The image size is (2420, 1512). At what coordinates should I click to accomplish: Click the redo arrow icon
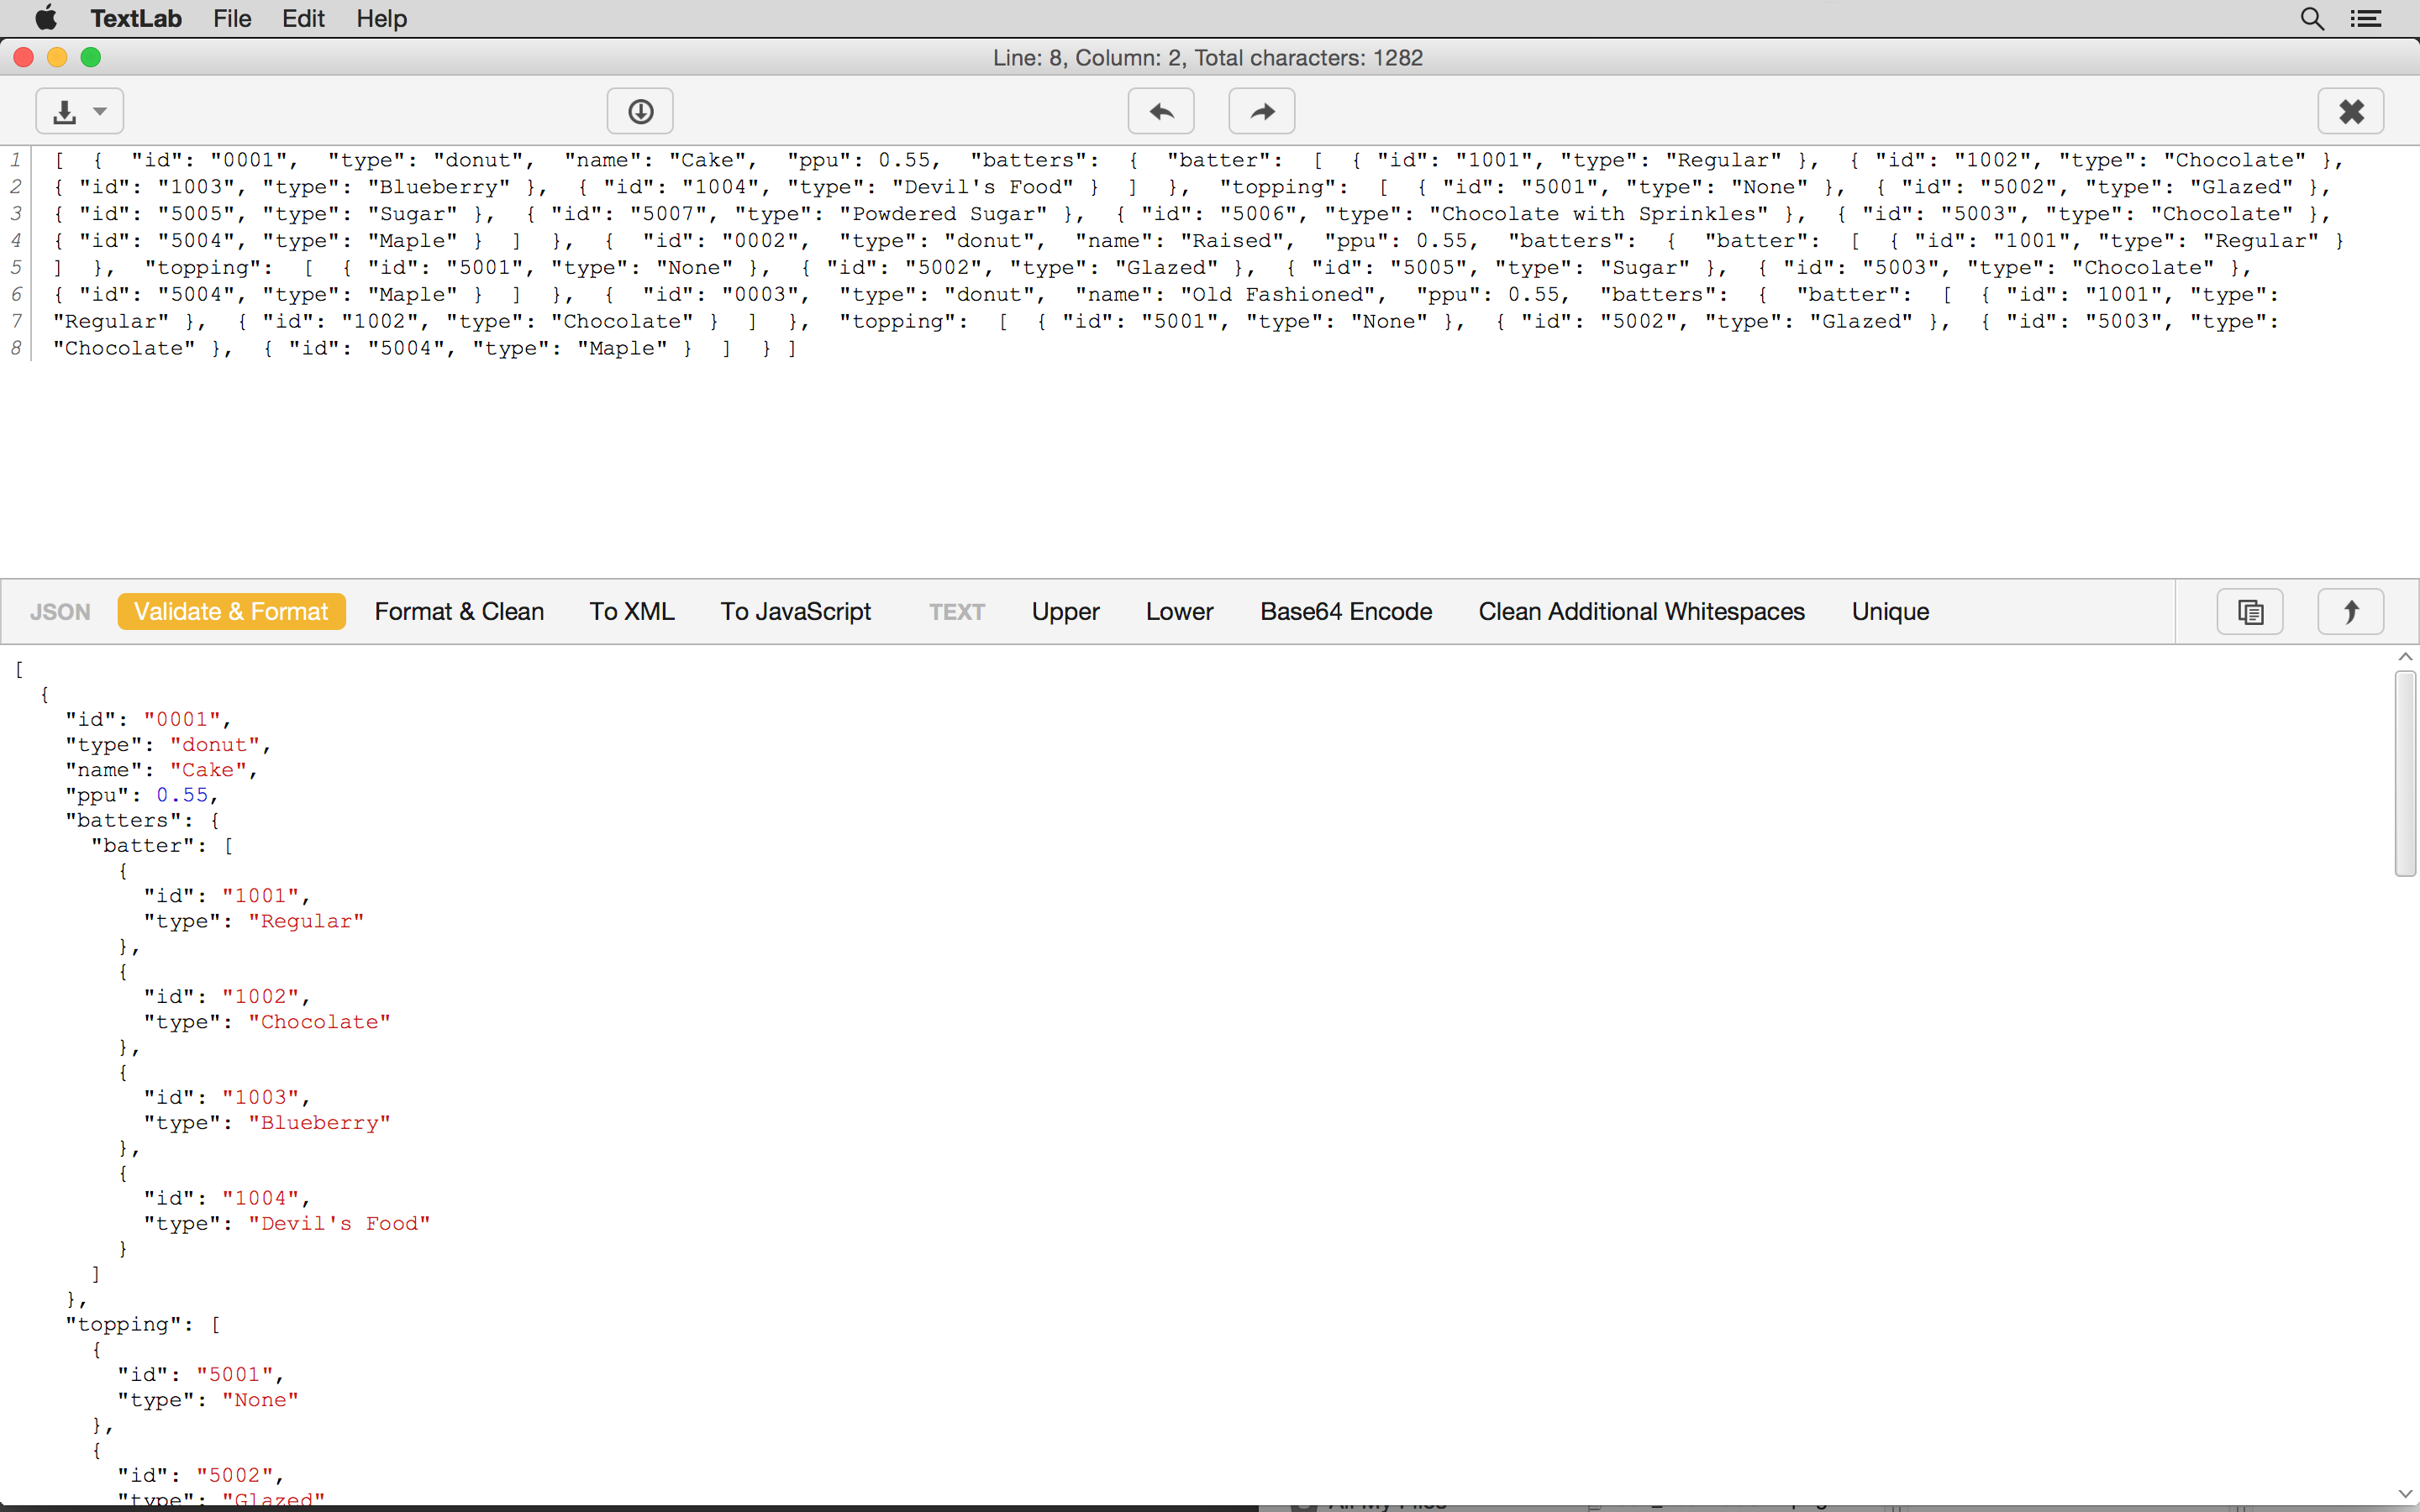point(1262,111)
